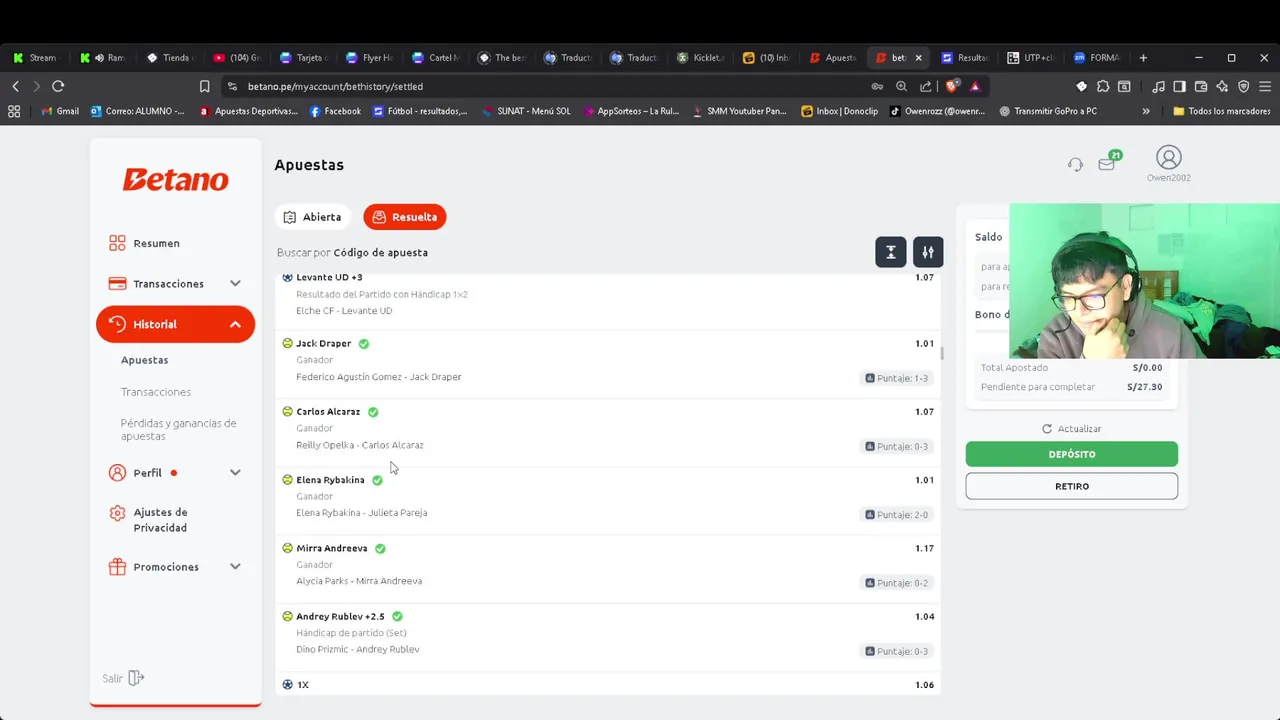Click the bet list scrollbar thumb
Image resolution: width=1280 pixels, height=720 pixels.
[941, 354]
